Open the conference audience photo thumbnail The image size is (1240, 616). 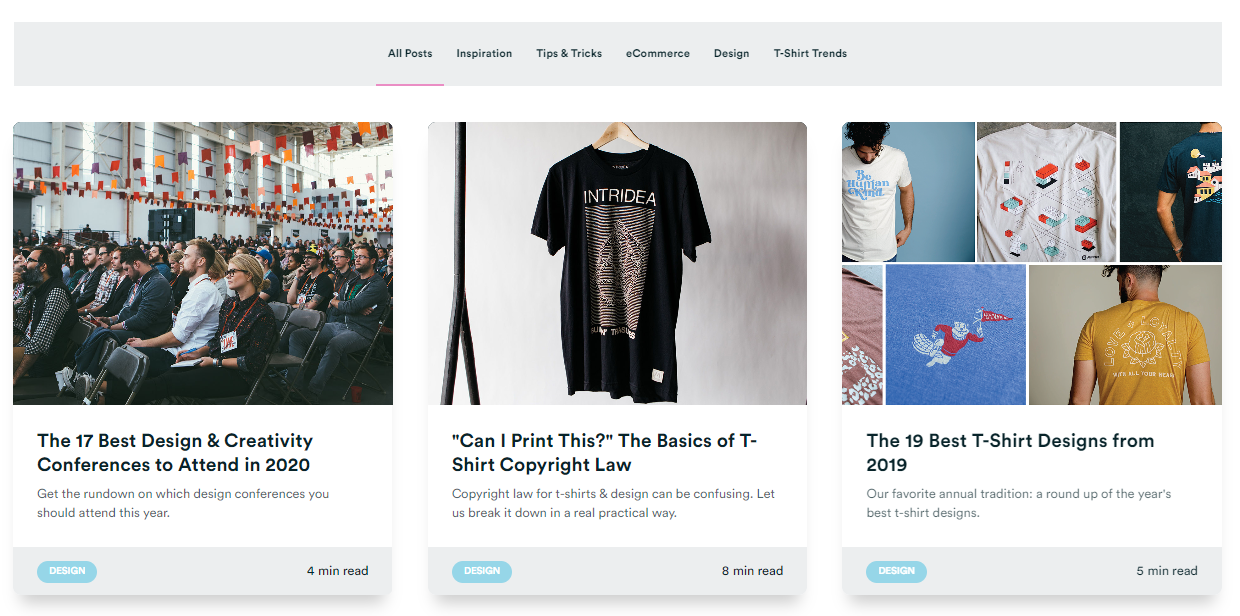(x=203, y=263)
